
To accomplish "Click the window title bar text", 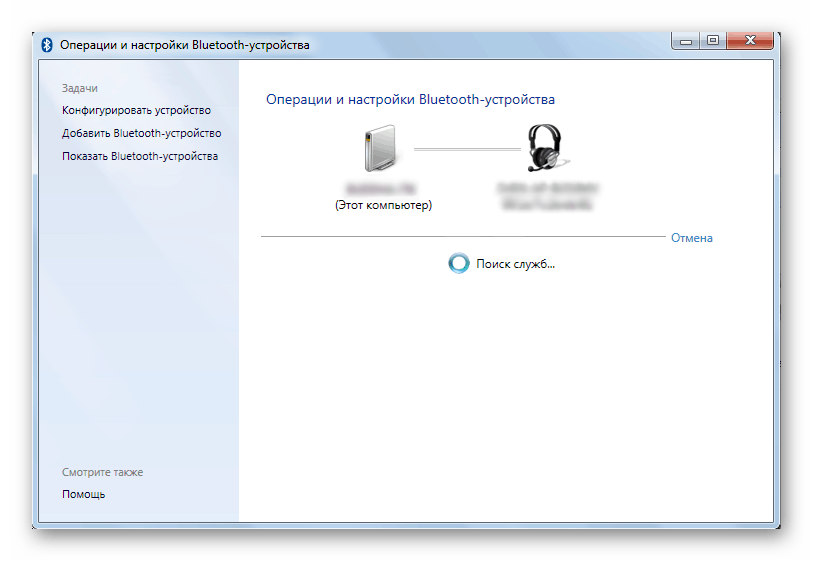I will (x=185, y=45).
